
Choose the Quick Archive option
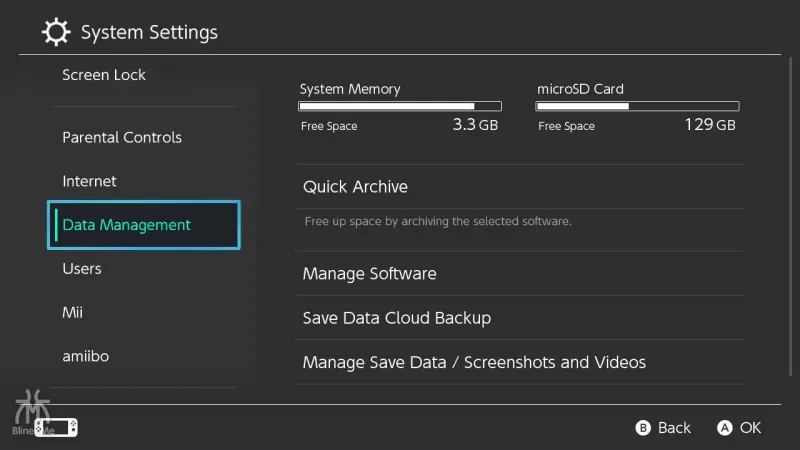point(519,187)
